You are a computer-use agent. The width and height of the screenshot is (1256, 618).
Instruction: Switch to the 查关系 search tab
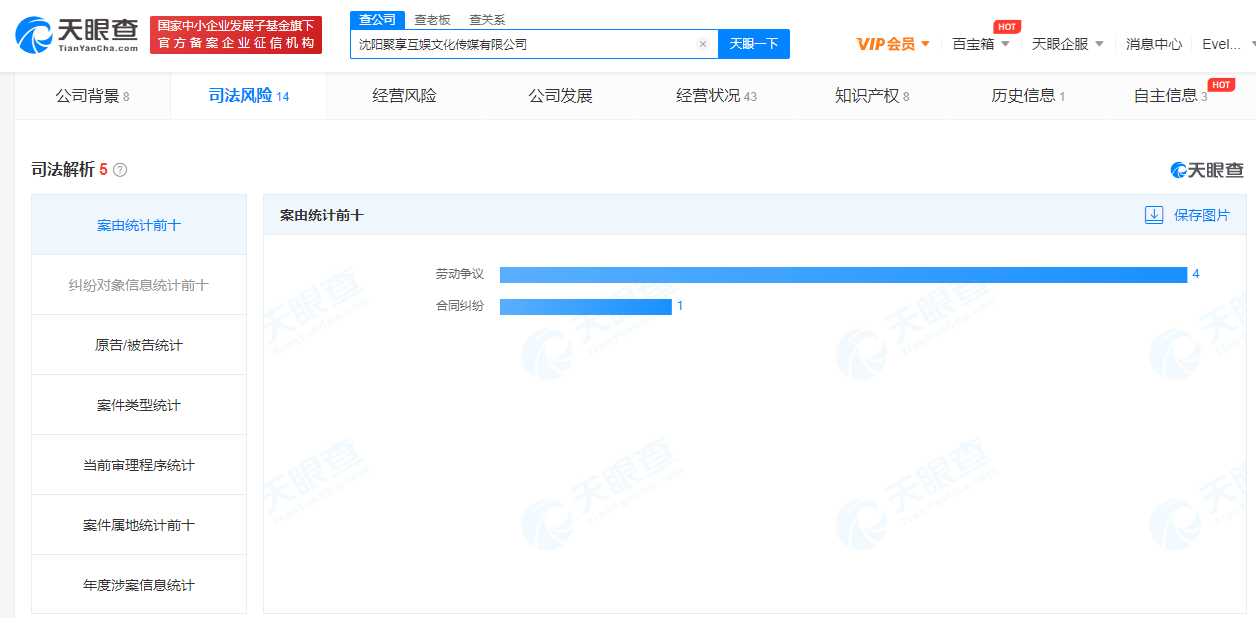tap(487, 20)
